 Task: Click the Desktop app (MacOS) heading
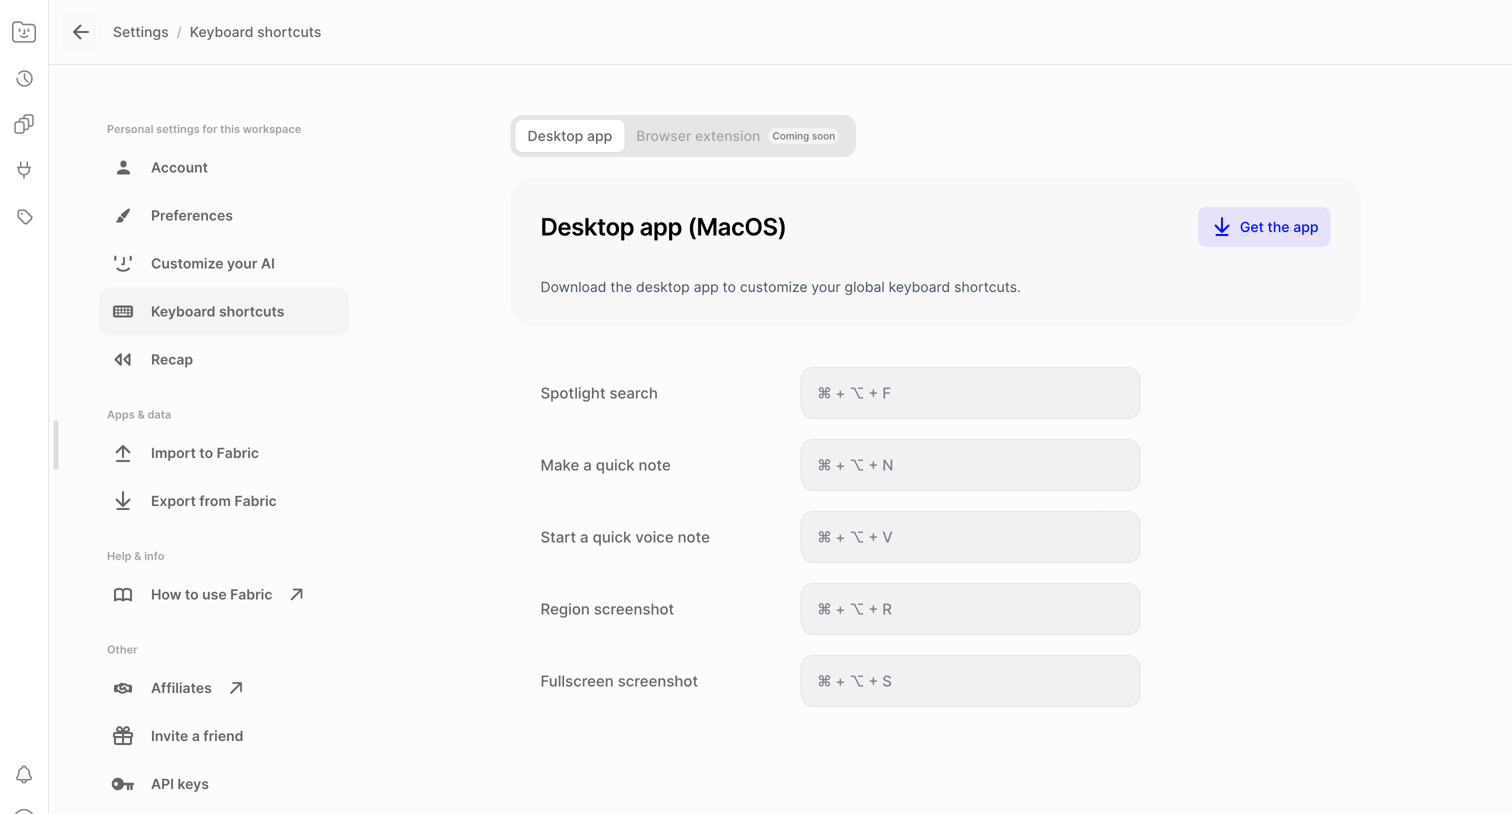point(663,227)
